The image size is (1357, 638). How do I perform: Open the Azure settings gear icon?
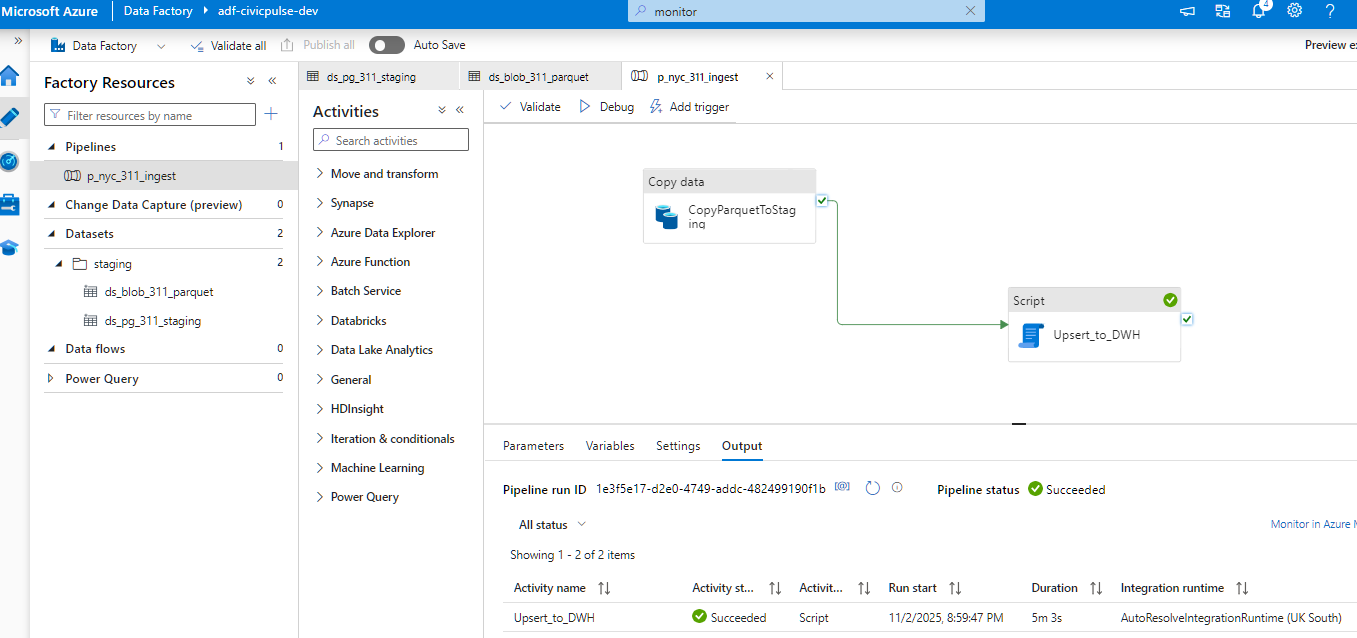(x=1294, y=11)
